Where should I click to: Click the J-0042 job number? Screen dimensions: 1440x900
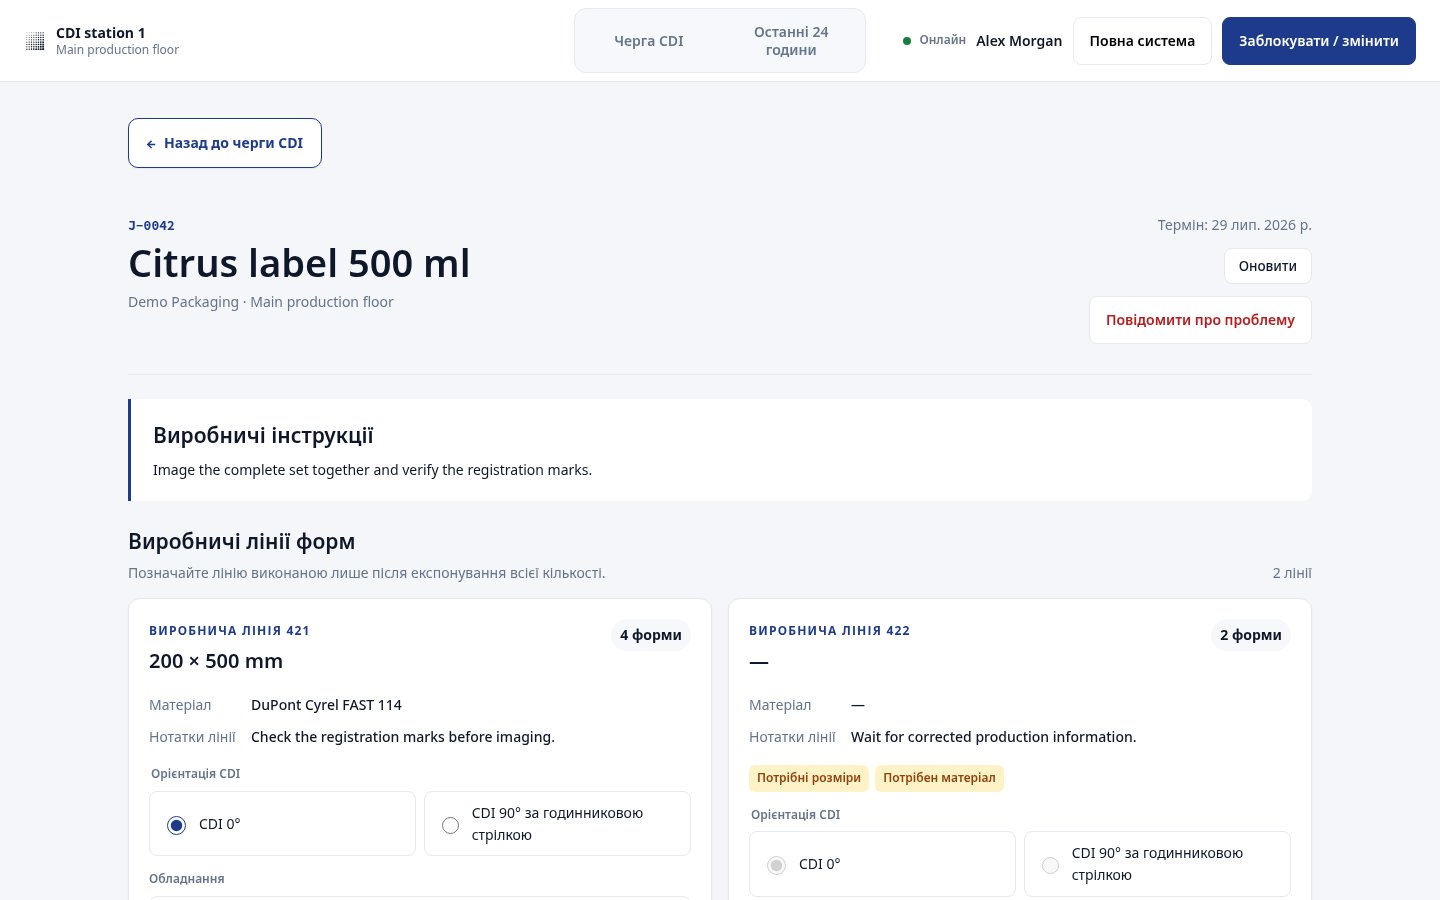(151, 226)
